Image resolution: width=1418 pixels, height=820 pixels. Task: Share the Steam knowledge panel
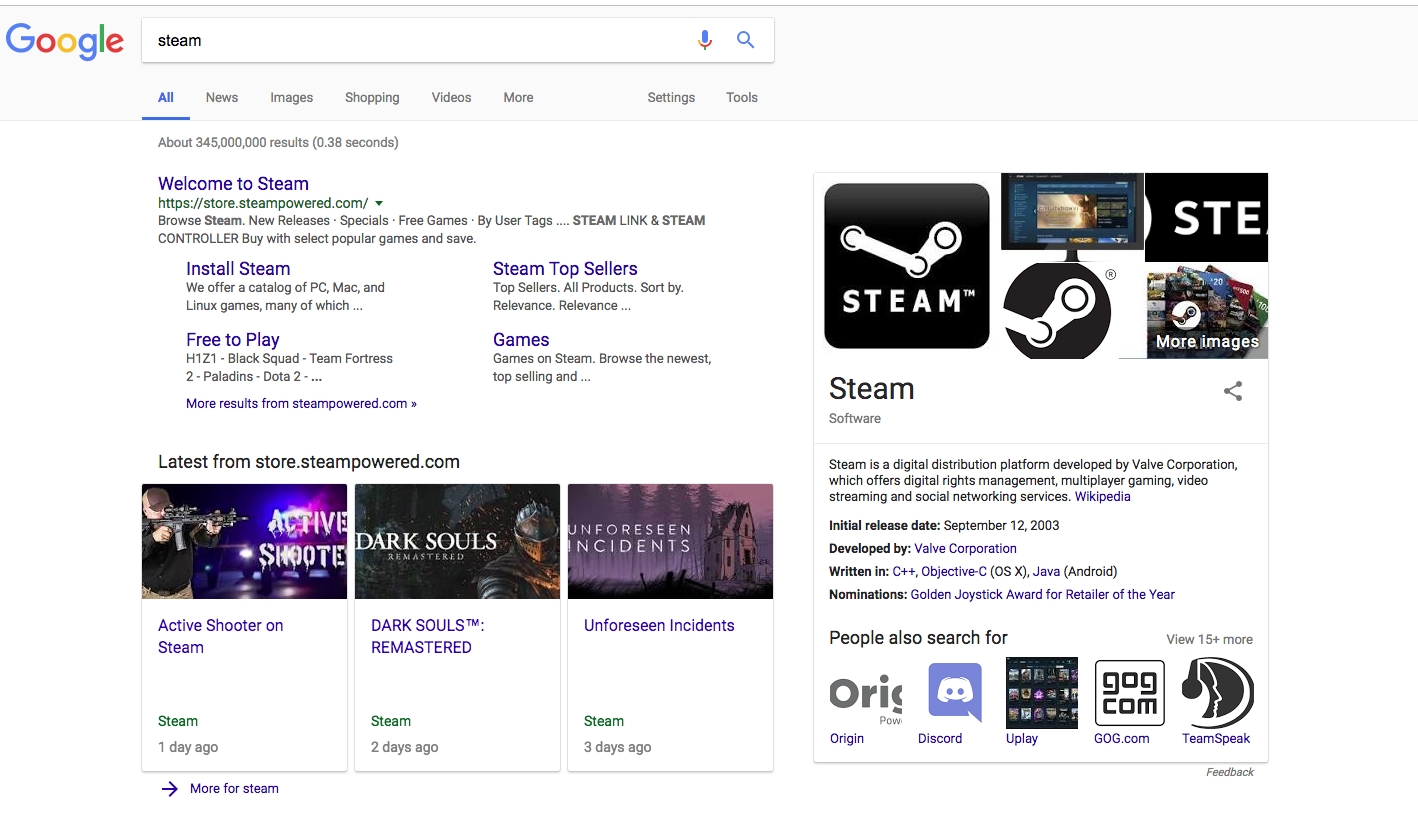(x=1233, y=391)
